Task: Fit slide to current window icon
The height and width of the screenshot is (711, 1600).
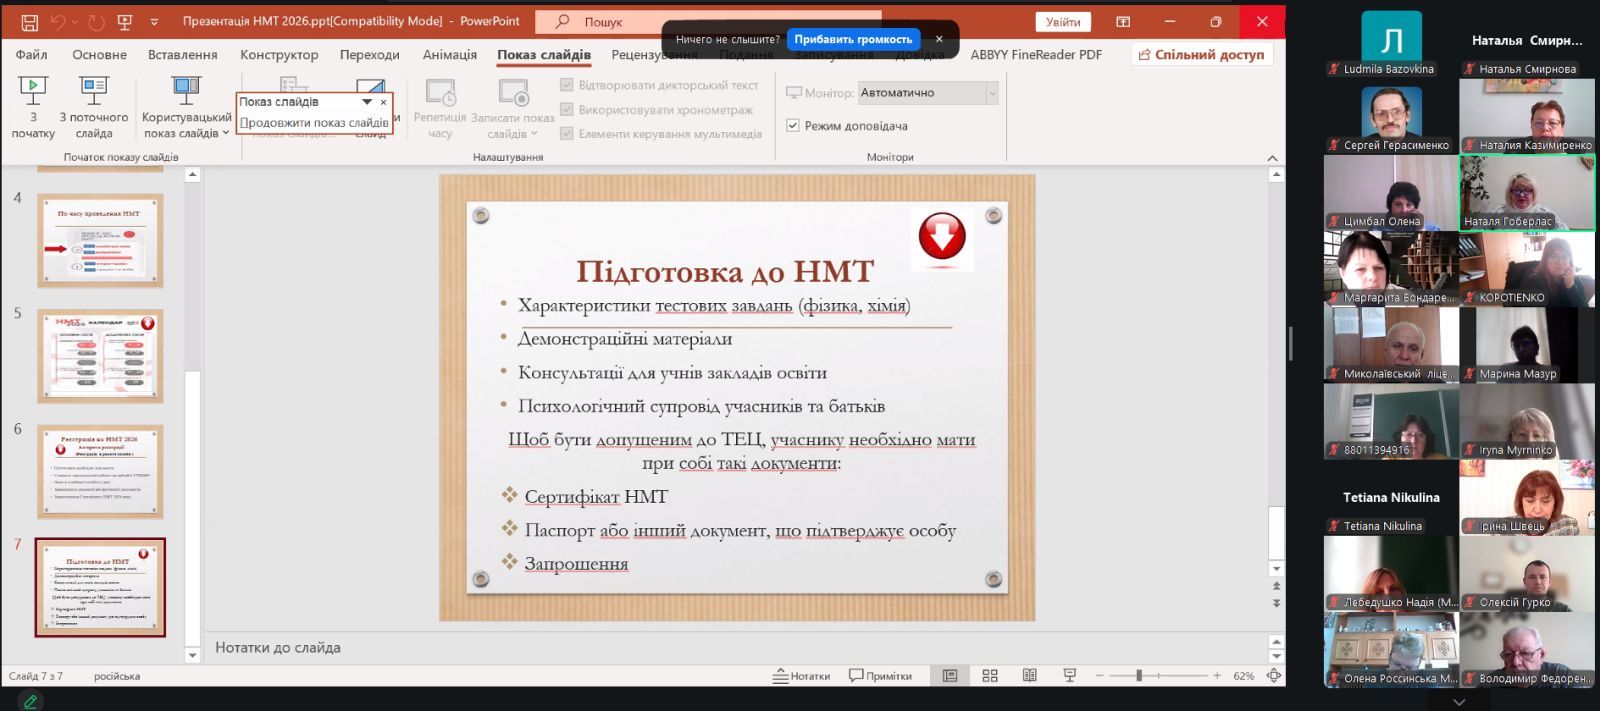Action: [x=1273, y=676]
